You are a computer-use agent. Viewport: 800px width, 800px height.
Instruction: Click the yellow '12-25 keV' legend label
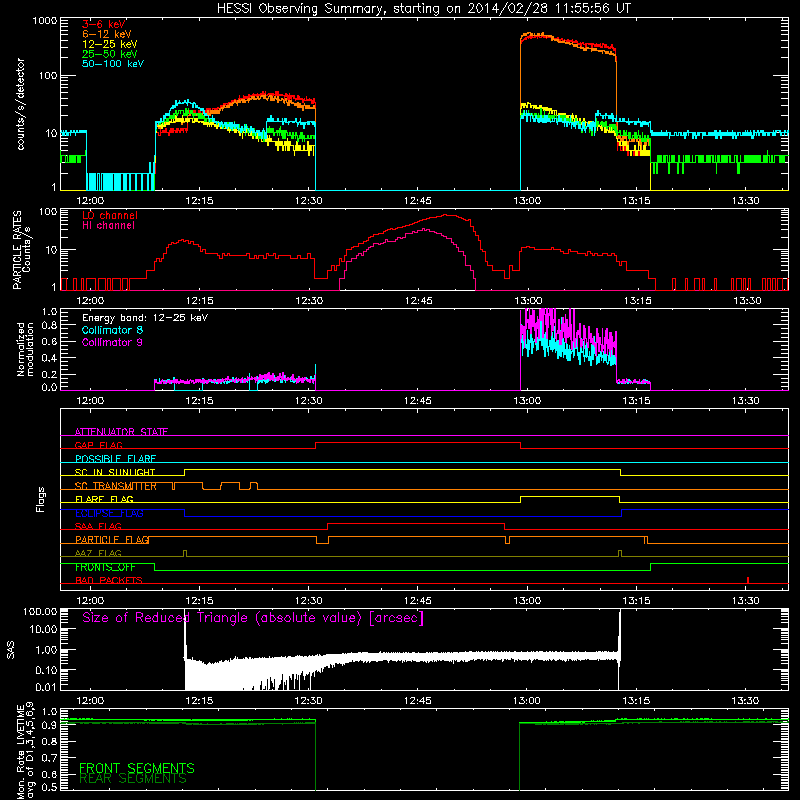110,44
